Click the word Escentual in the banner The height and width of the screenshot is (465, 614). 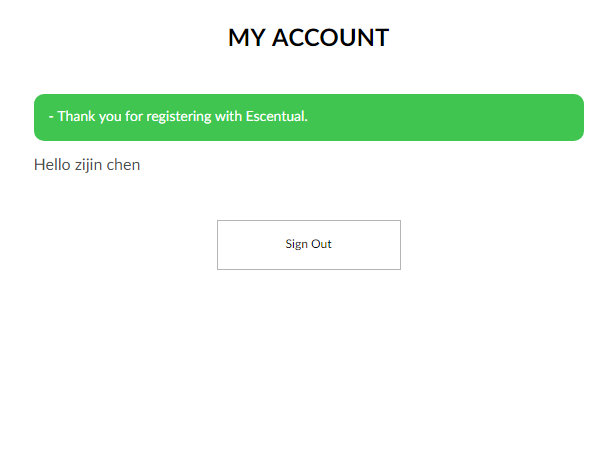pos(276,117)
